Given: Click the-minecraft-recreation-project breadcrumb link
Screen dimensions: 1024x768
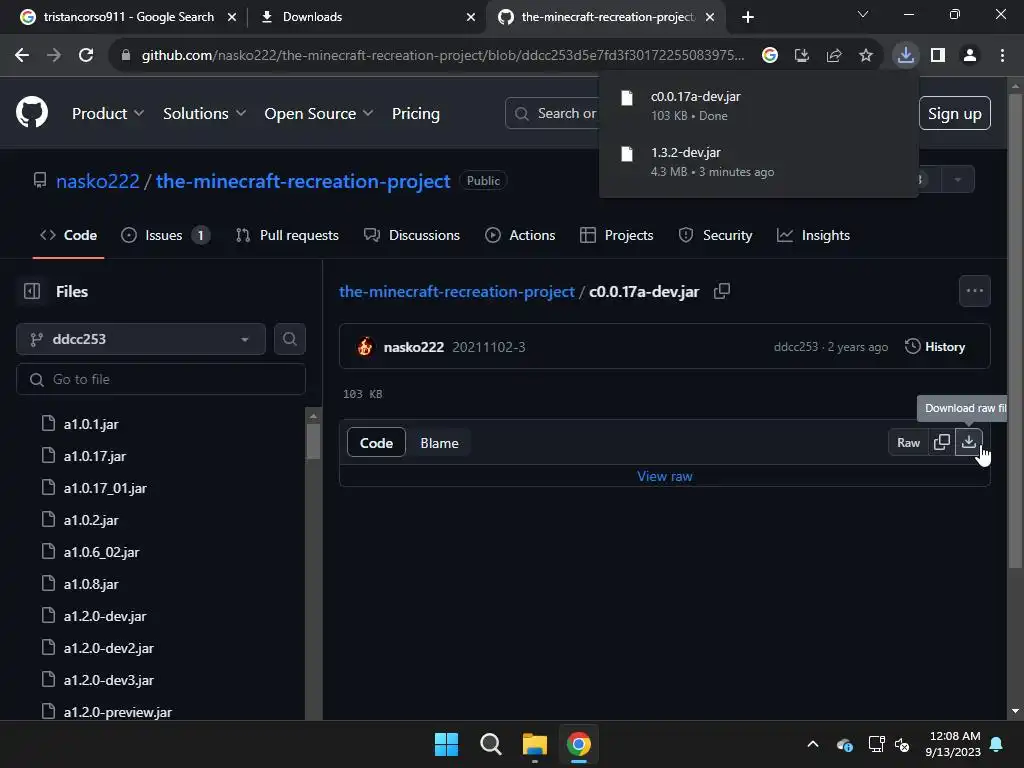Looking at the screenshot, I should [456, 291].
